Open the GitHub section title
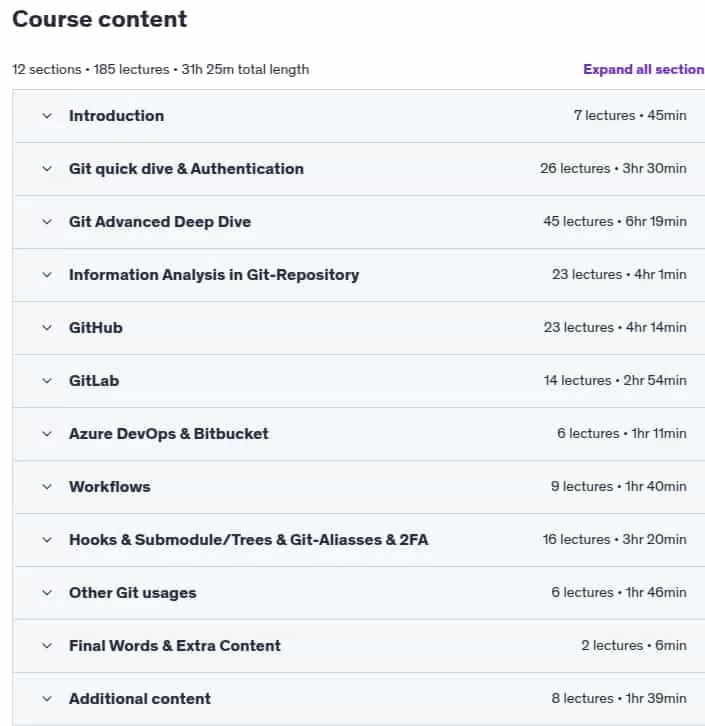 point(96,328)
